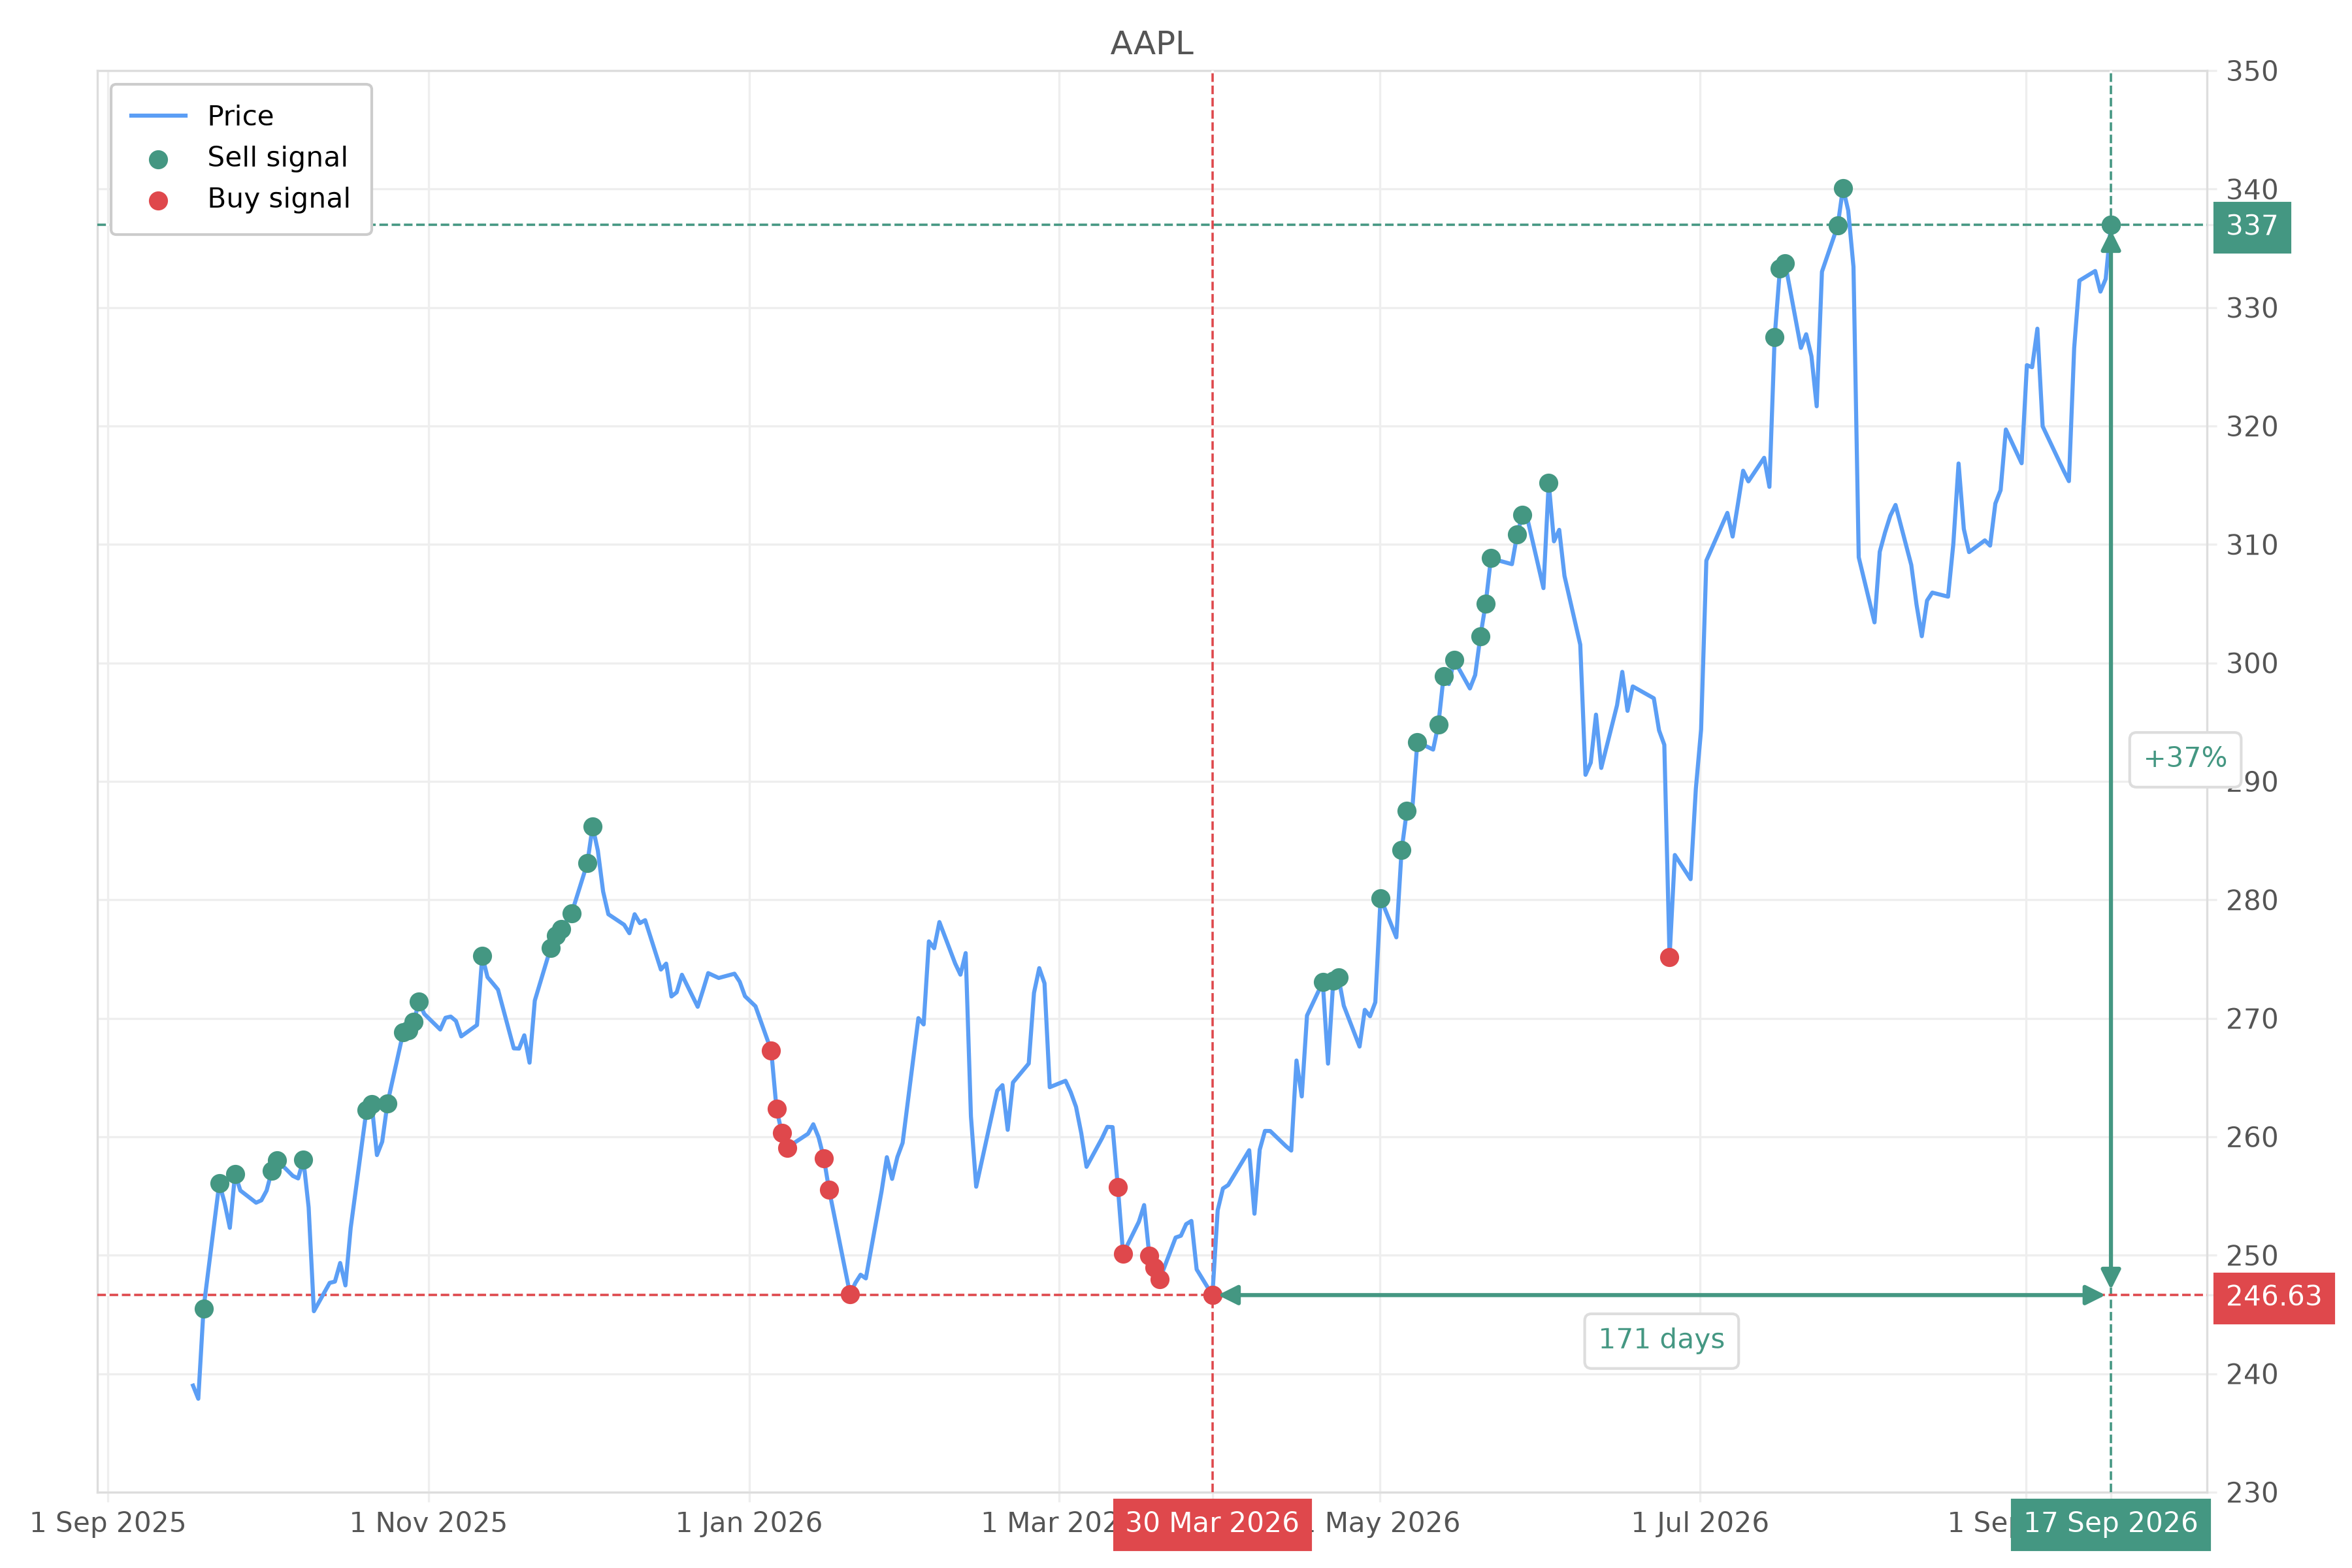This screenshot has width=2352, height=1568.
Task: Click the 270 y-axis tick label
Action: click(2251, 1019)
